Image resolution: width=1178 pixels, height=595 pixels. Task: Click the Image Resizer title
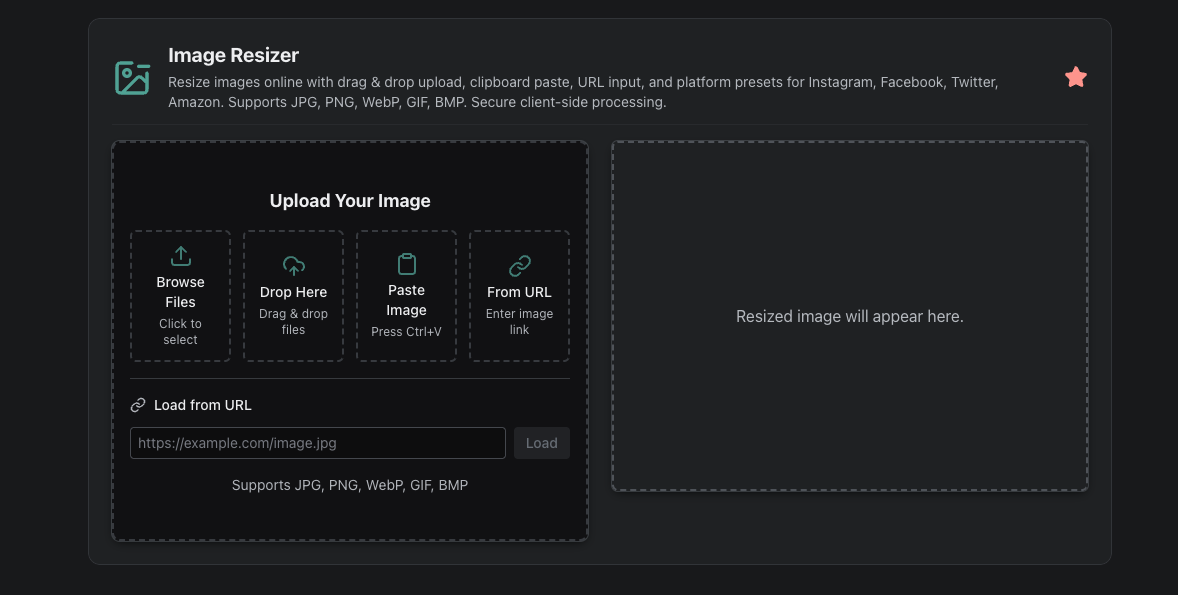(234, 55)
